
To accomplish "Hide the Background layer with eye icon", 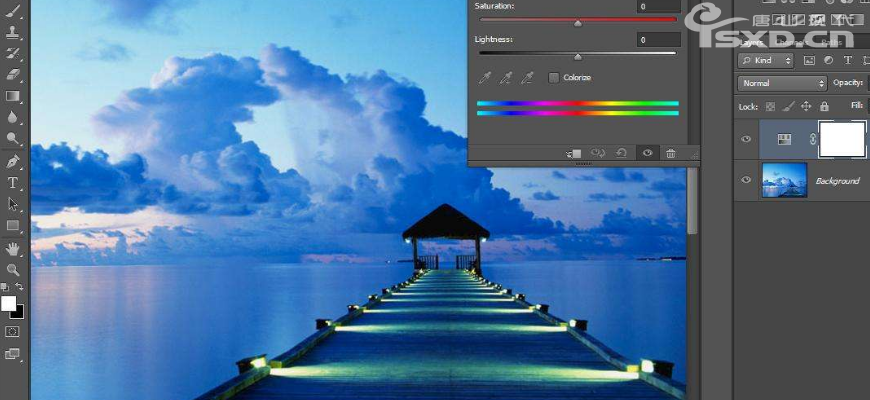I will pyautogui.click(x=746, y=180).
